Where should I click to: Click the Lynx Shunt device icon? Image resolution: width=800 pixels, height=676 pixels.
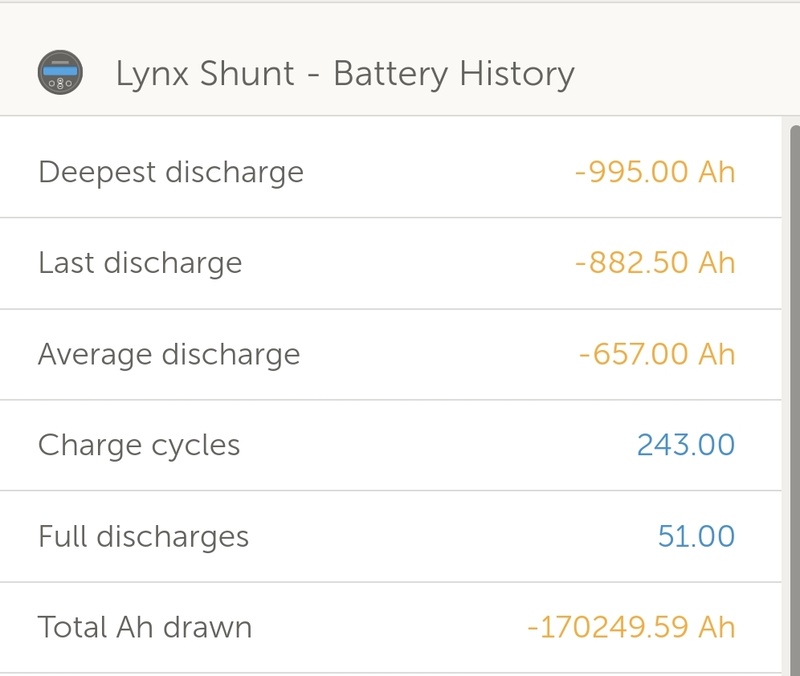point(60,74)
